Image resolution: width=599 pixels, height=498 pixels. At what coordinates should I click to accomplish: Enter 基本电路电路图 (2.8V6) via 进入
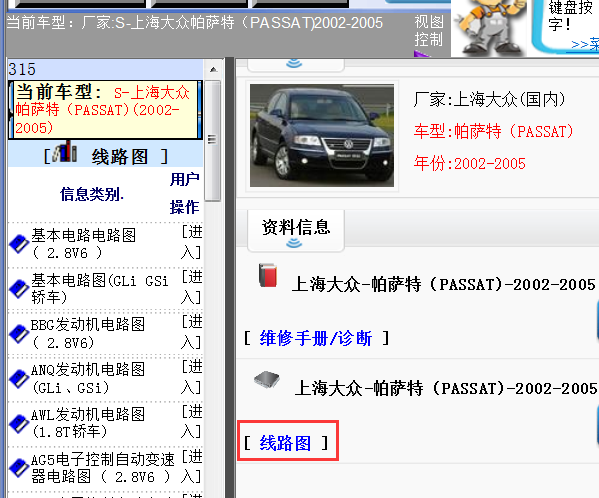coord(192,242)
